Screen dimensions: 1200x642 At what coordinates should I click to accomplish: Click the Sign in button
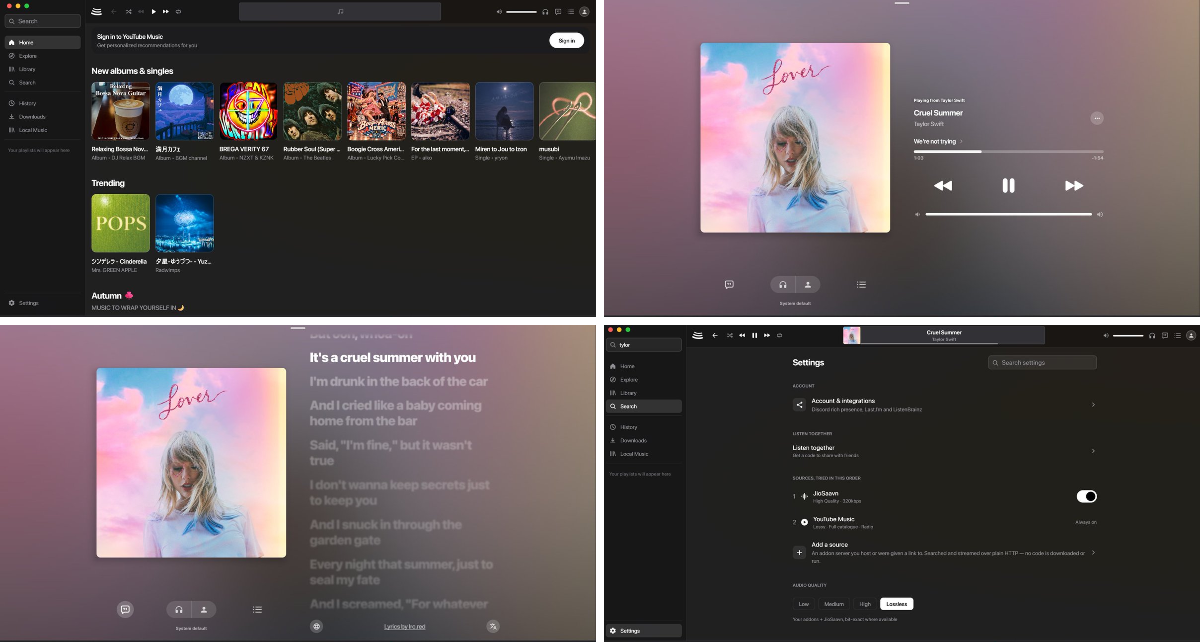(x=566, y=40)
